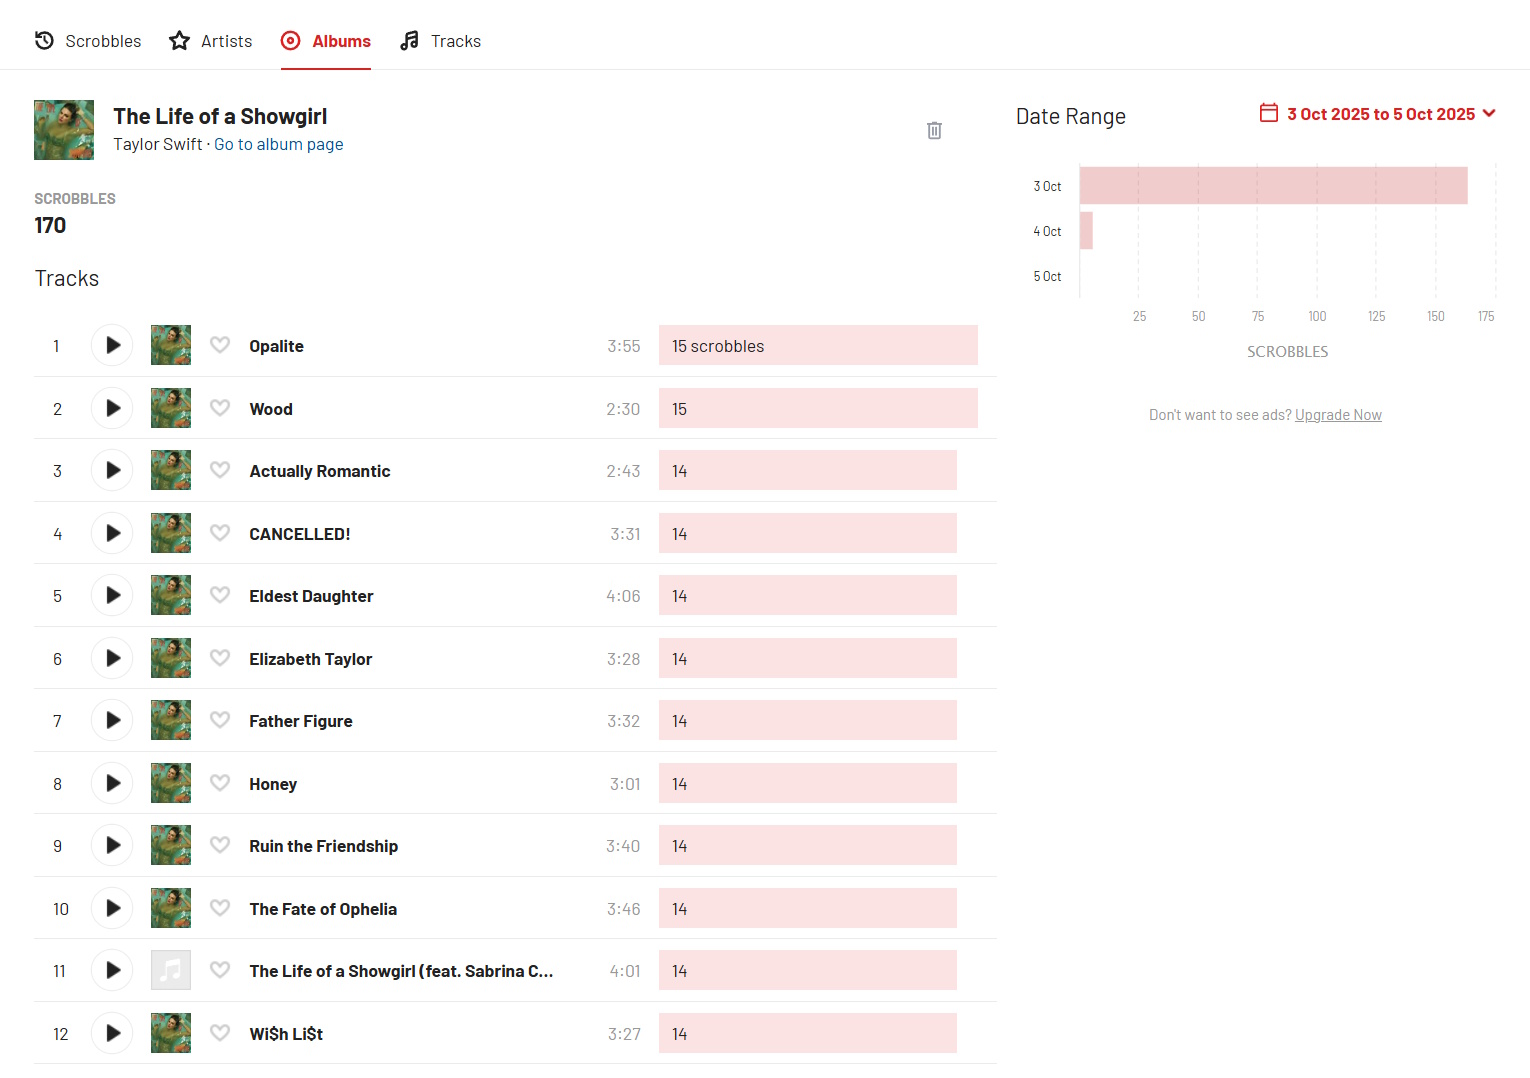Click the Opalite row album thumbnail
This screenshot has width=1530, height=1078.
[171, 345]
